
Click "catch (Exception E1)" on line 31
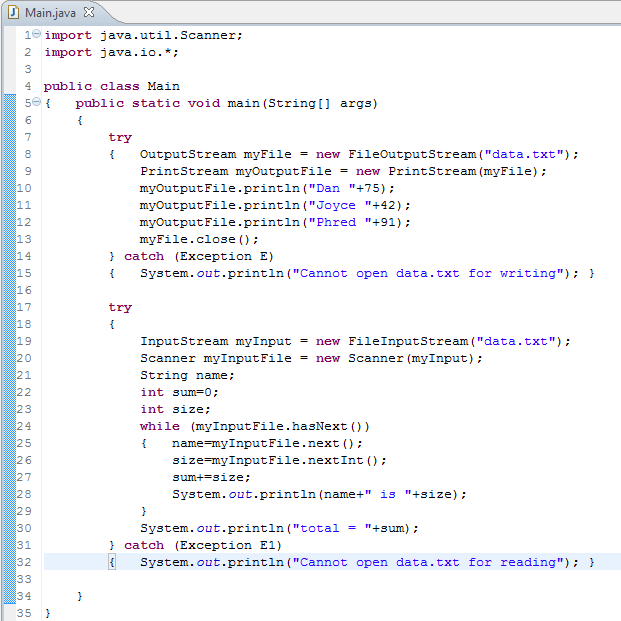click(203, 545)
